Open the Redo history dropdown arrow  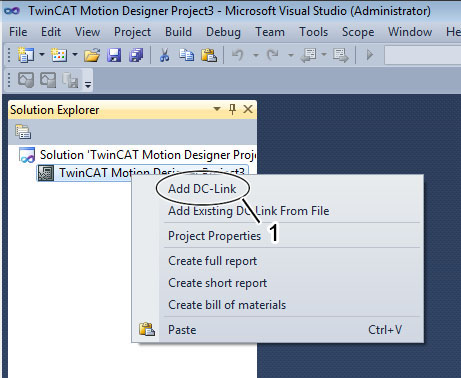point(291,55)
